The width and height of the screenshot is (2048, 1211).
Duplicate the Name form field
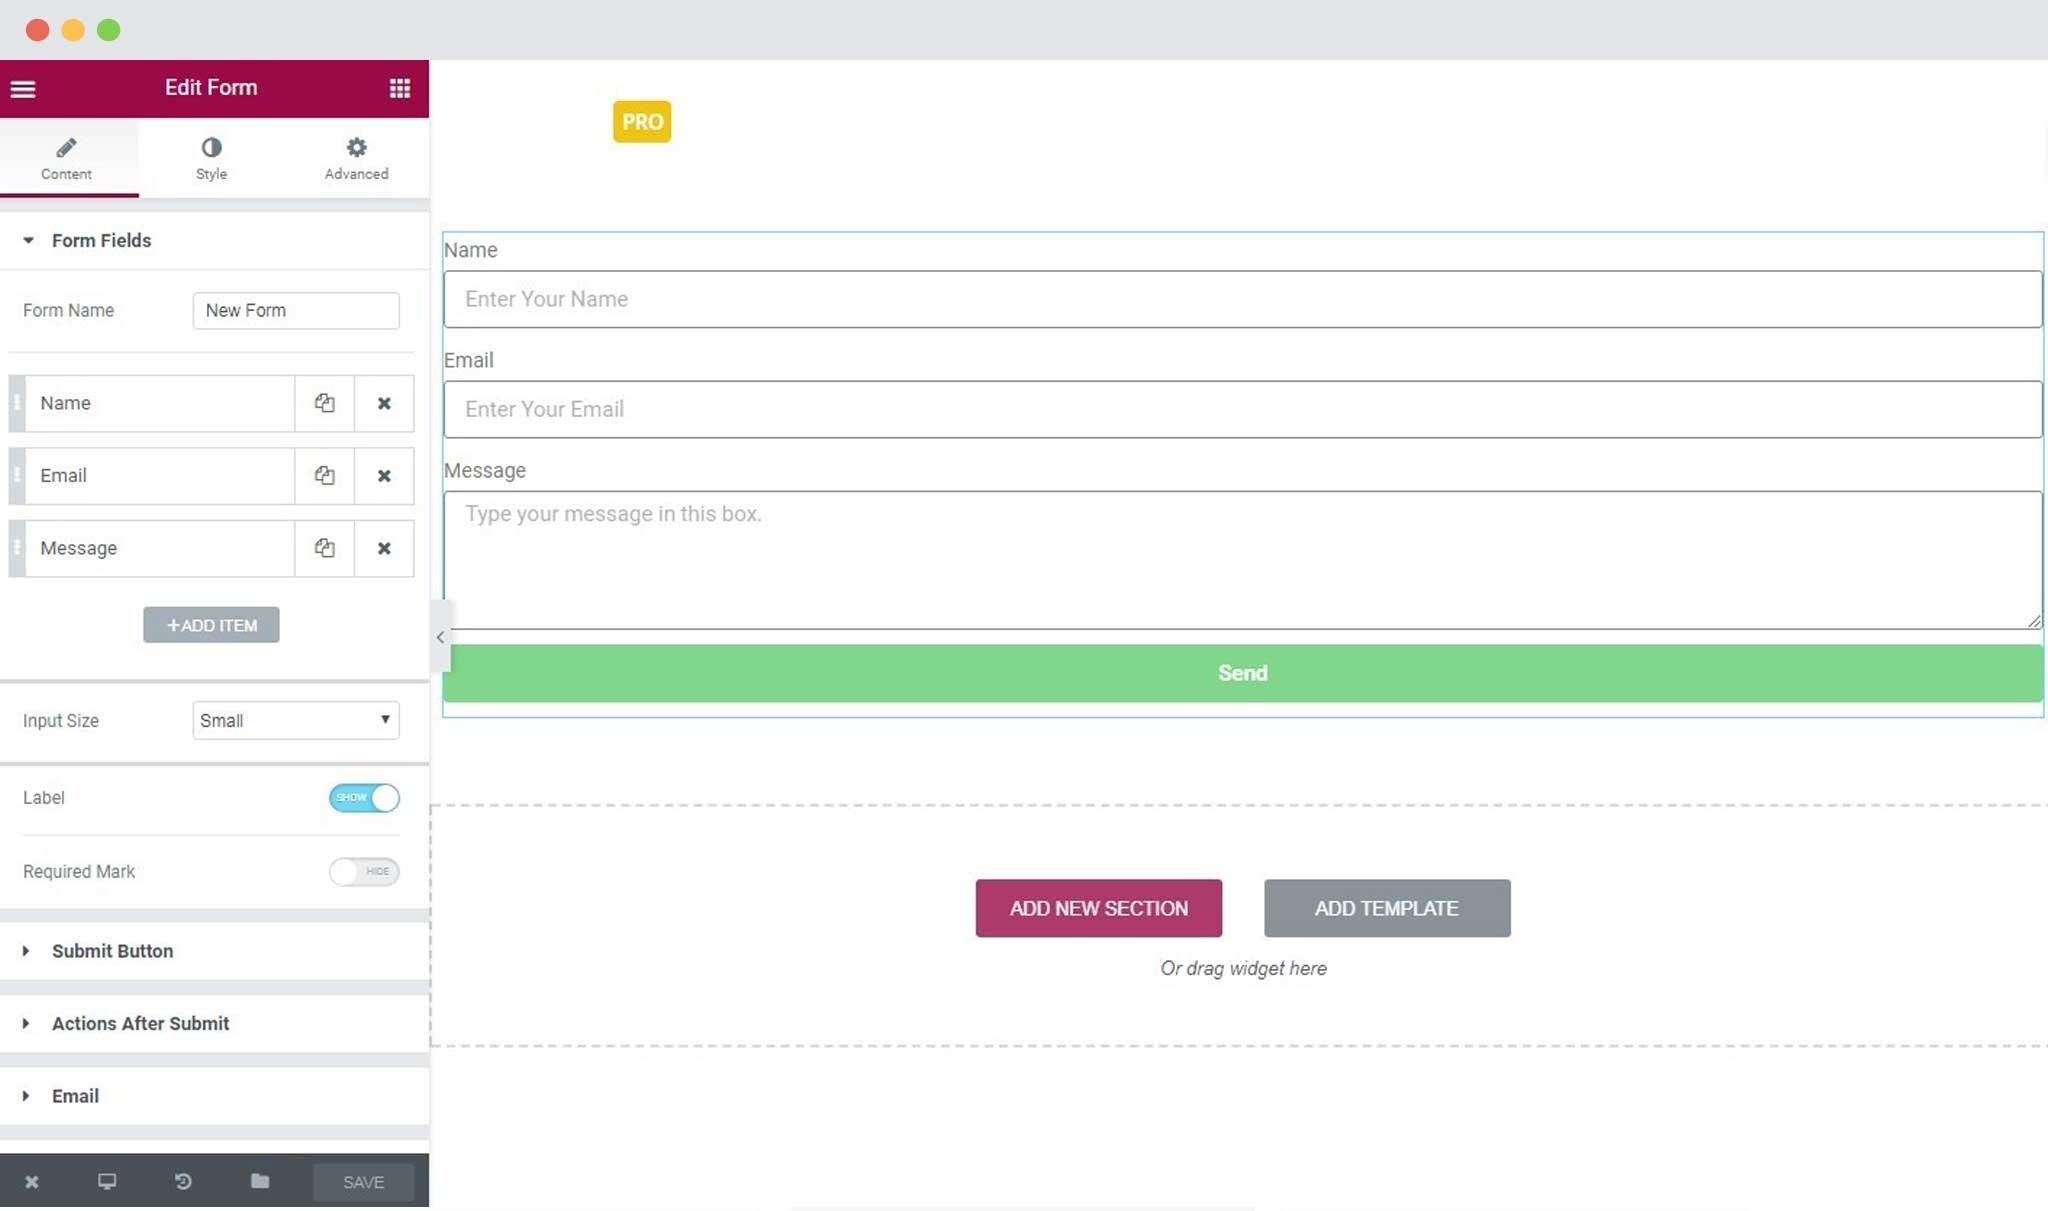pyautogui.click(x=324, y=403)
